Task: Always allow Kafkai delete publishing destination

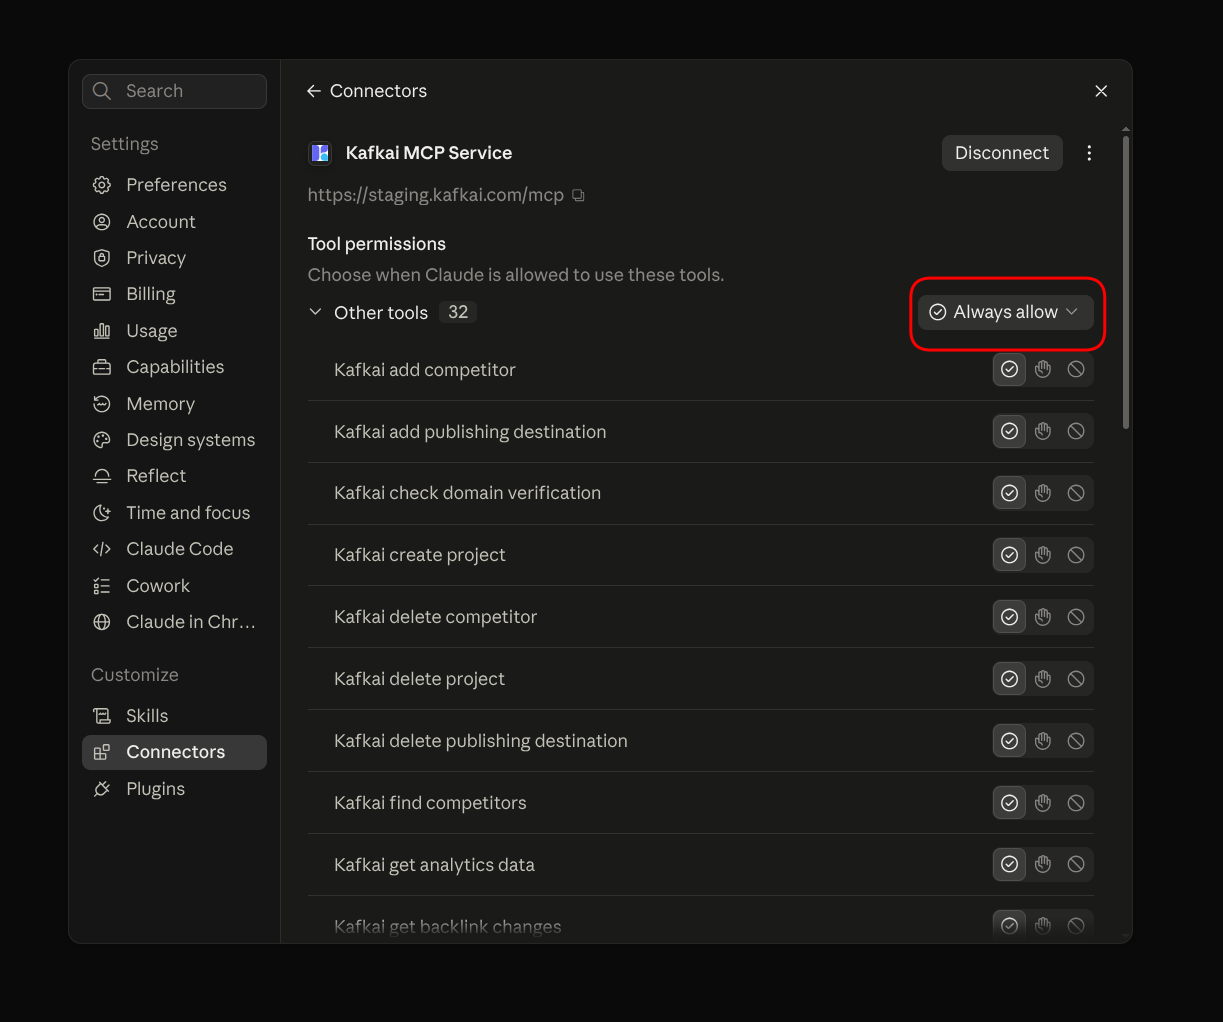Action: click(x=1010, y=741)
